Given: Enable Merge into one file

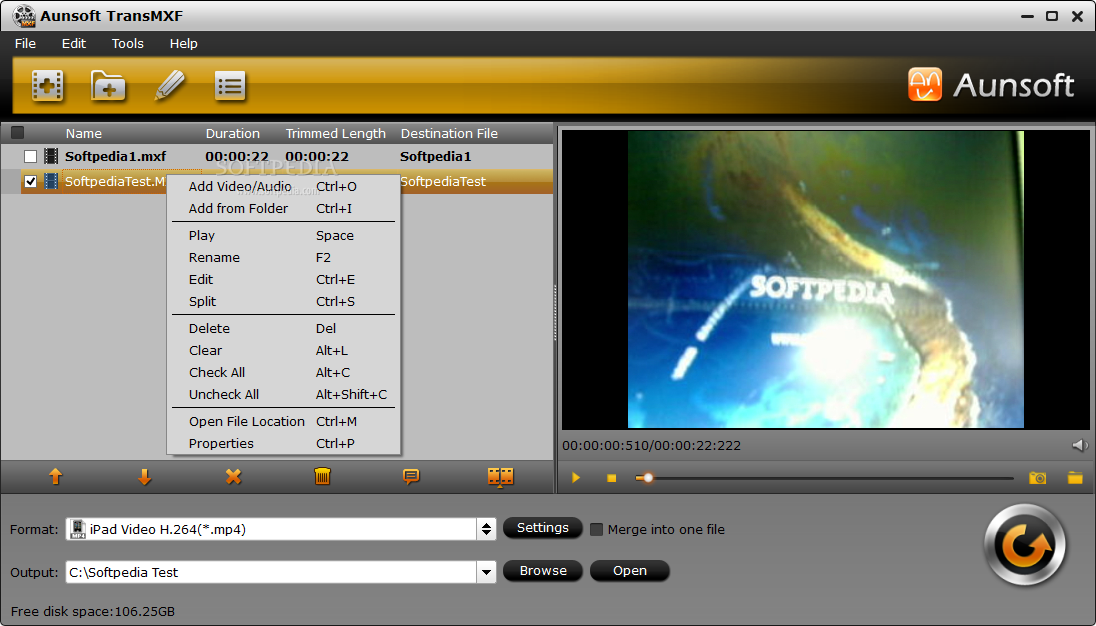Looking at the screenshot, I should click(596, 530).
